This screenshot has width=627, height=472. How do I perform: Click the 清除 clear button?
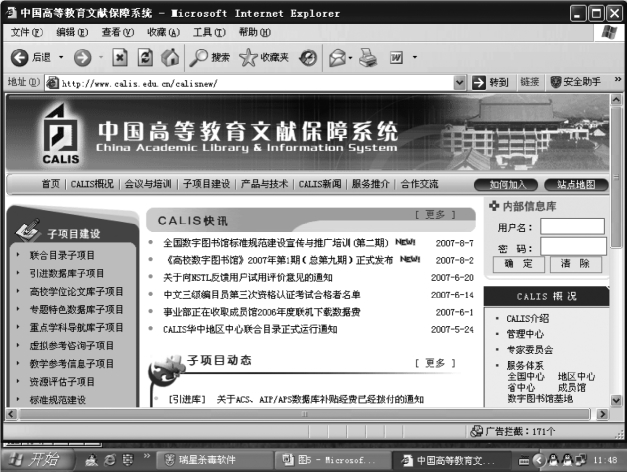point(576,264)
